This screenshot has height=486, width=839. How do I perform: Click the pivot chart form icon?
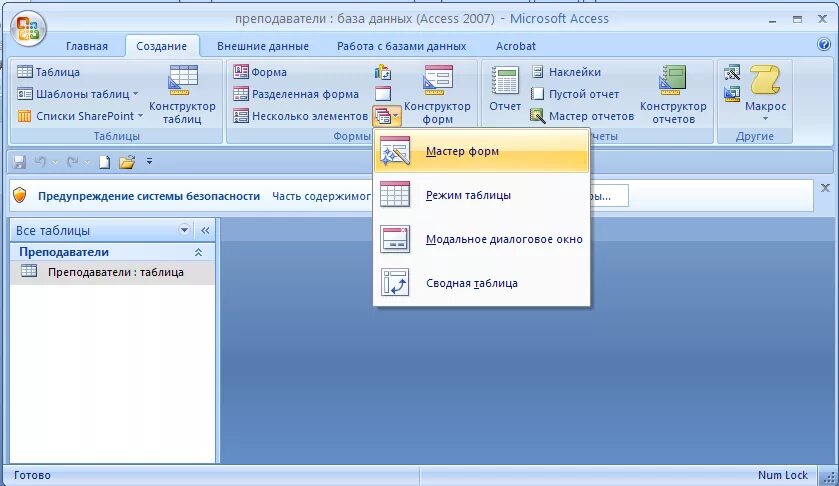click(x=383, y=72)
